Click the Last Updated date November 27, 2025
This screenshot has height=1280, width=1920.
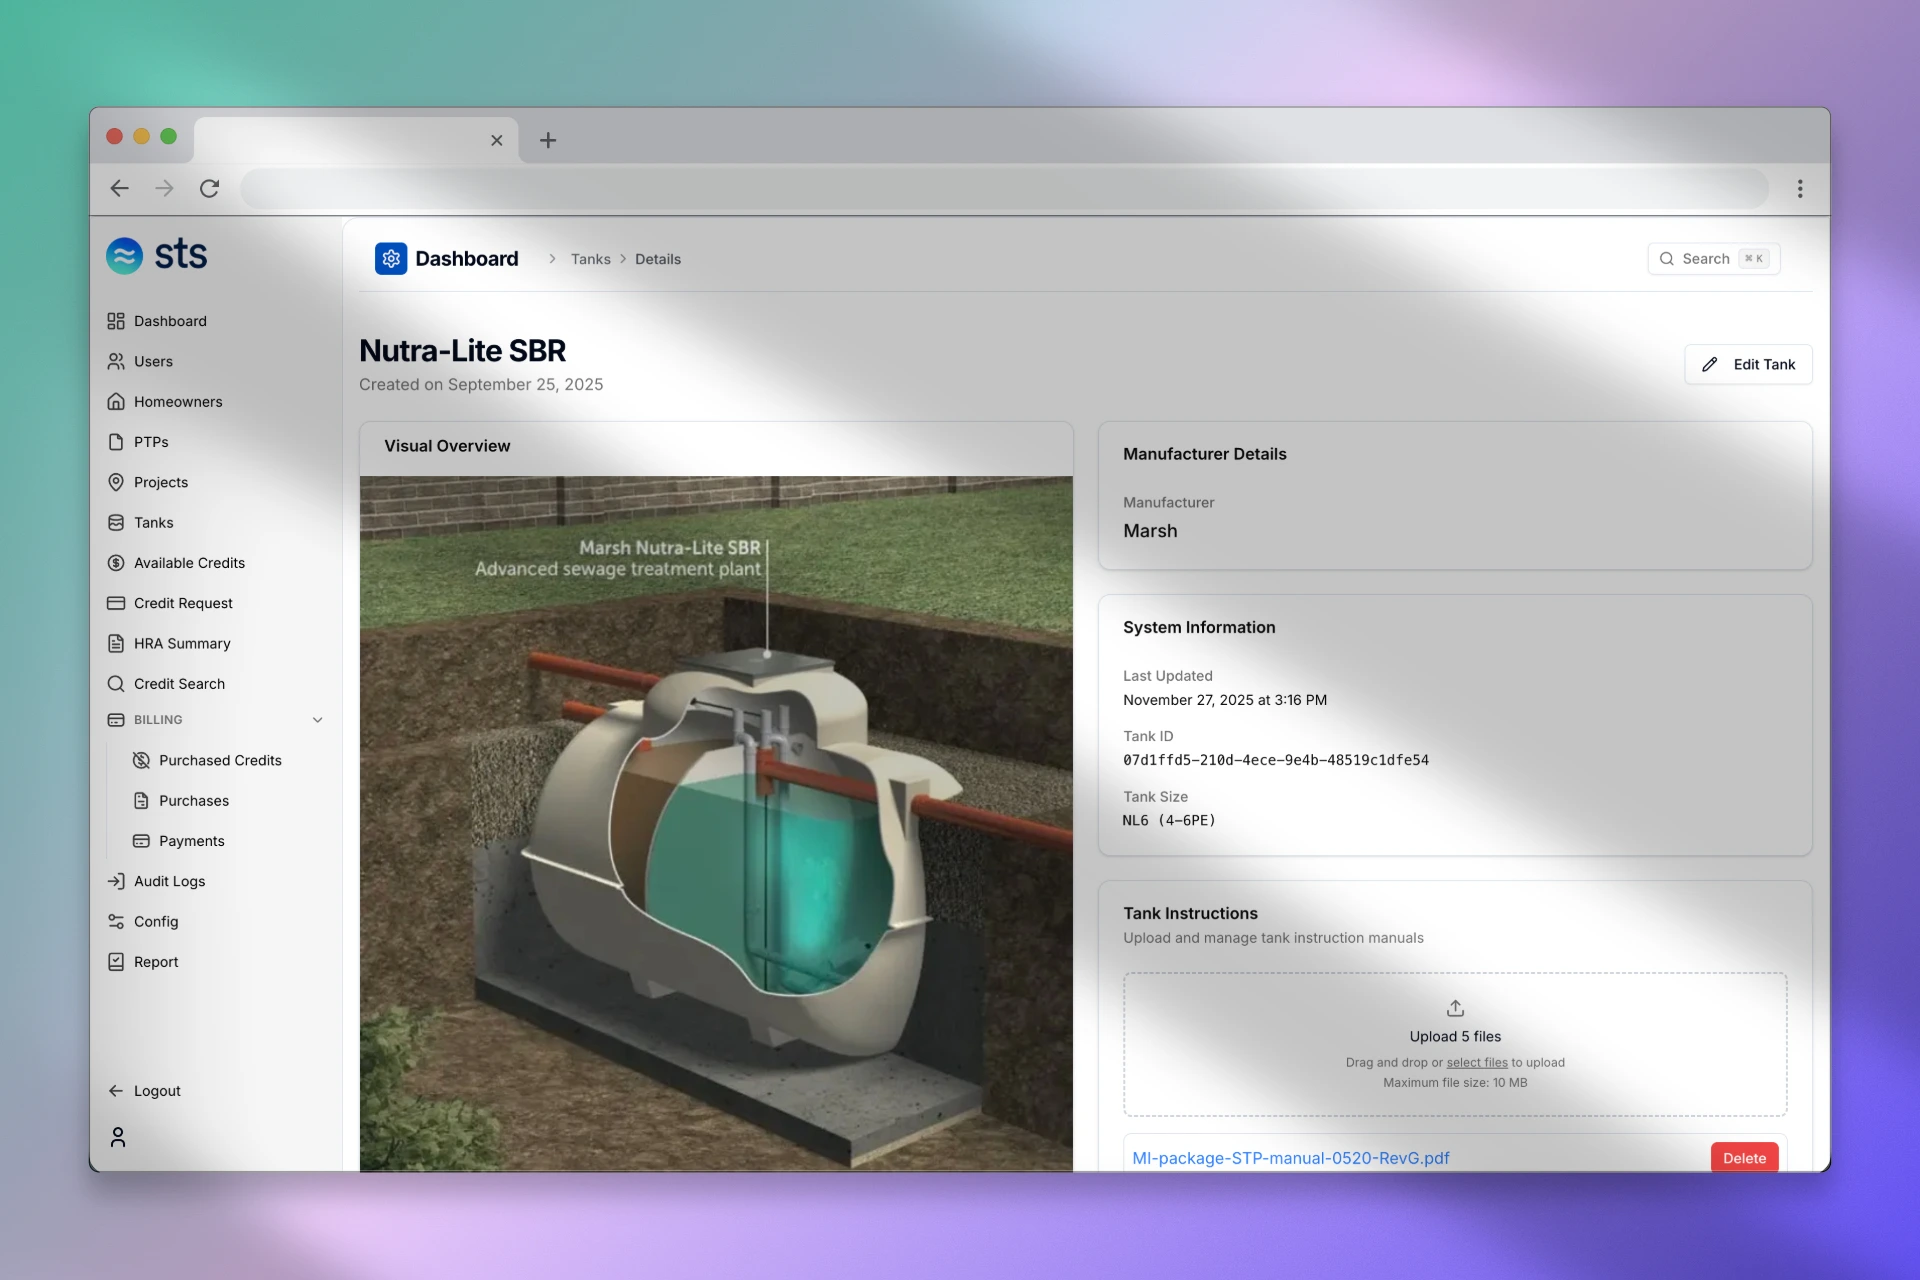(1225, 700)
